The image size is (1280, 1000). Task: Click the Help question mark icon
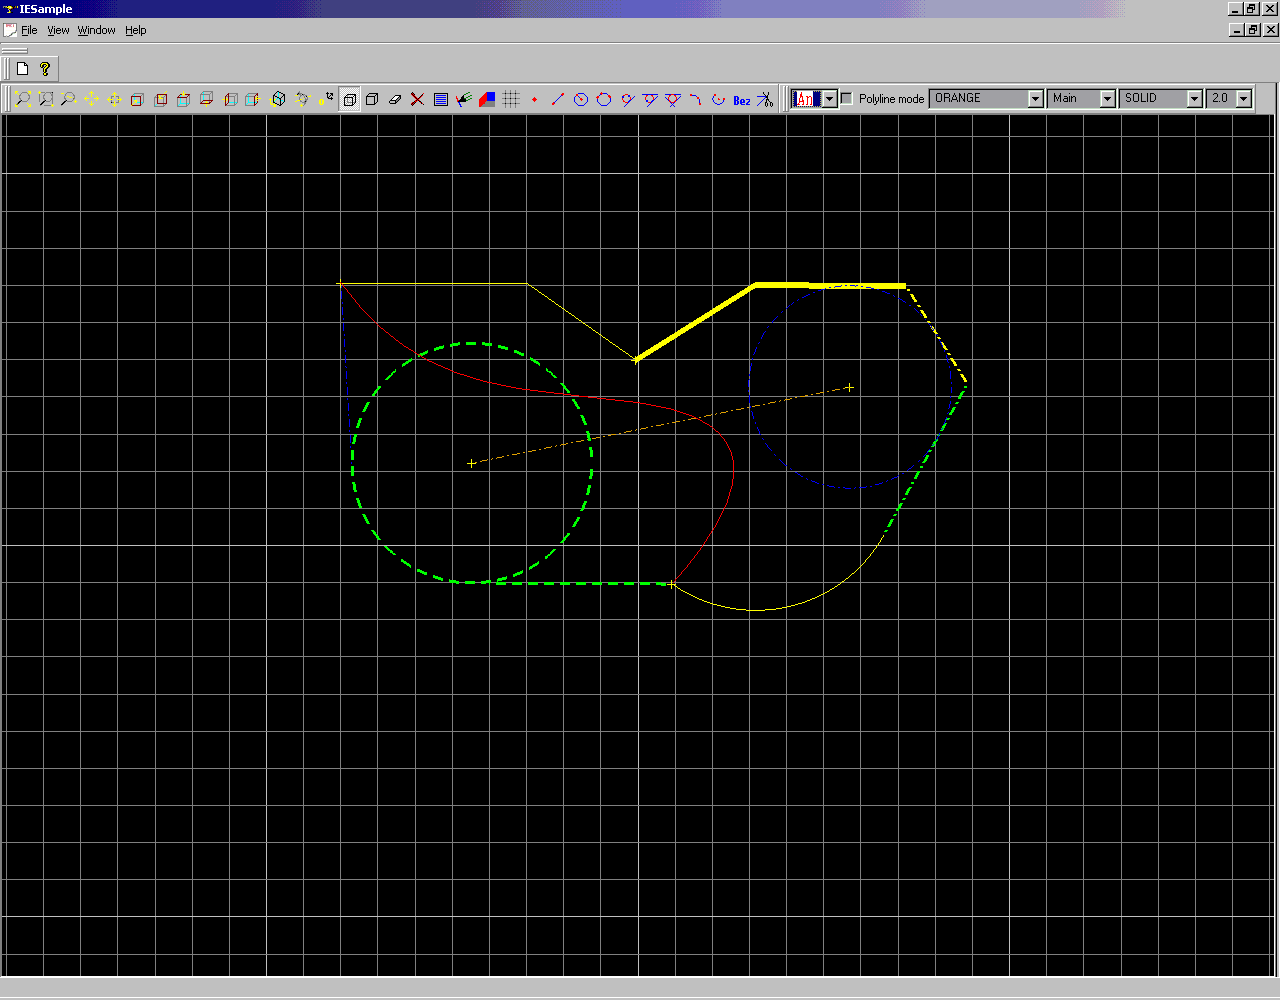[x=45, y=69]
